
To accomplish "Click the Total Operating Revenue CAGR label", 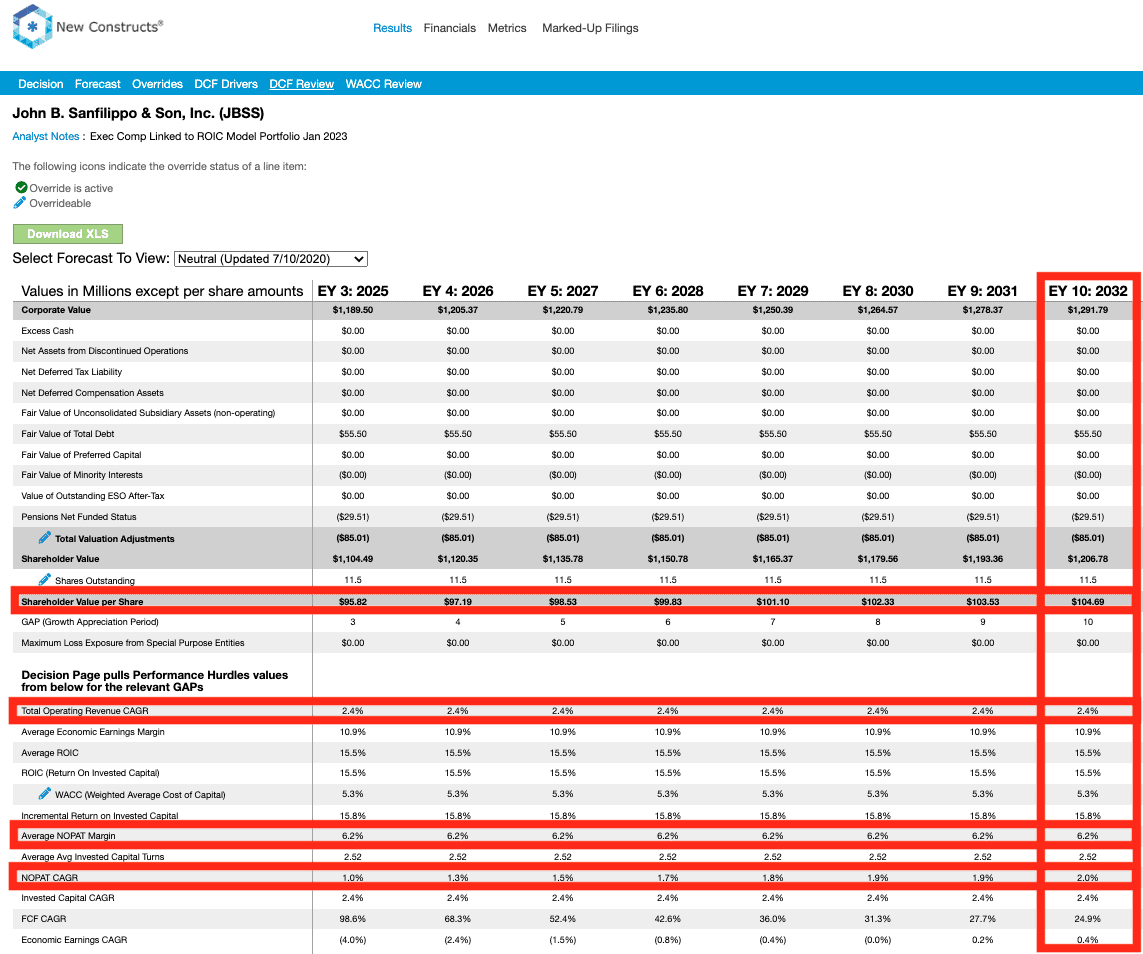I will point(85,711).
